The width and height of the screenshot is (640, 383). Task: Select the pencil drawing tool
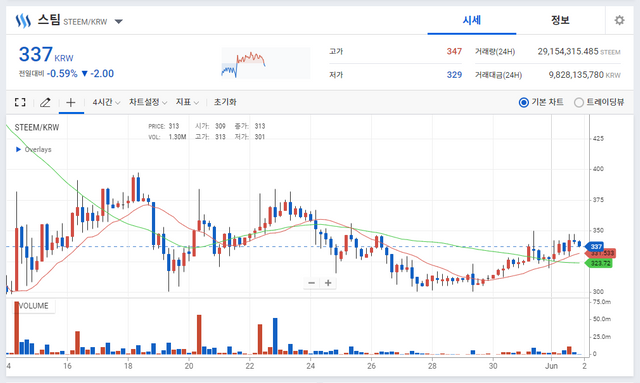coord(45,102)
